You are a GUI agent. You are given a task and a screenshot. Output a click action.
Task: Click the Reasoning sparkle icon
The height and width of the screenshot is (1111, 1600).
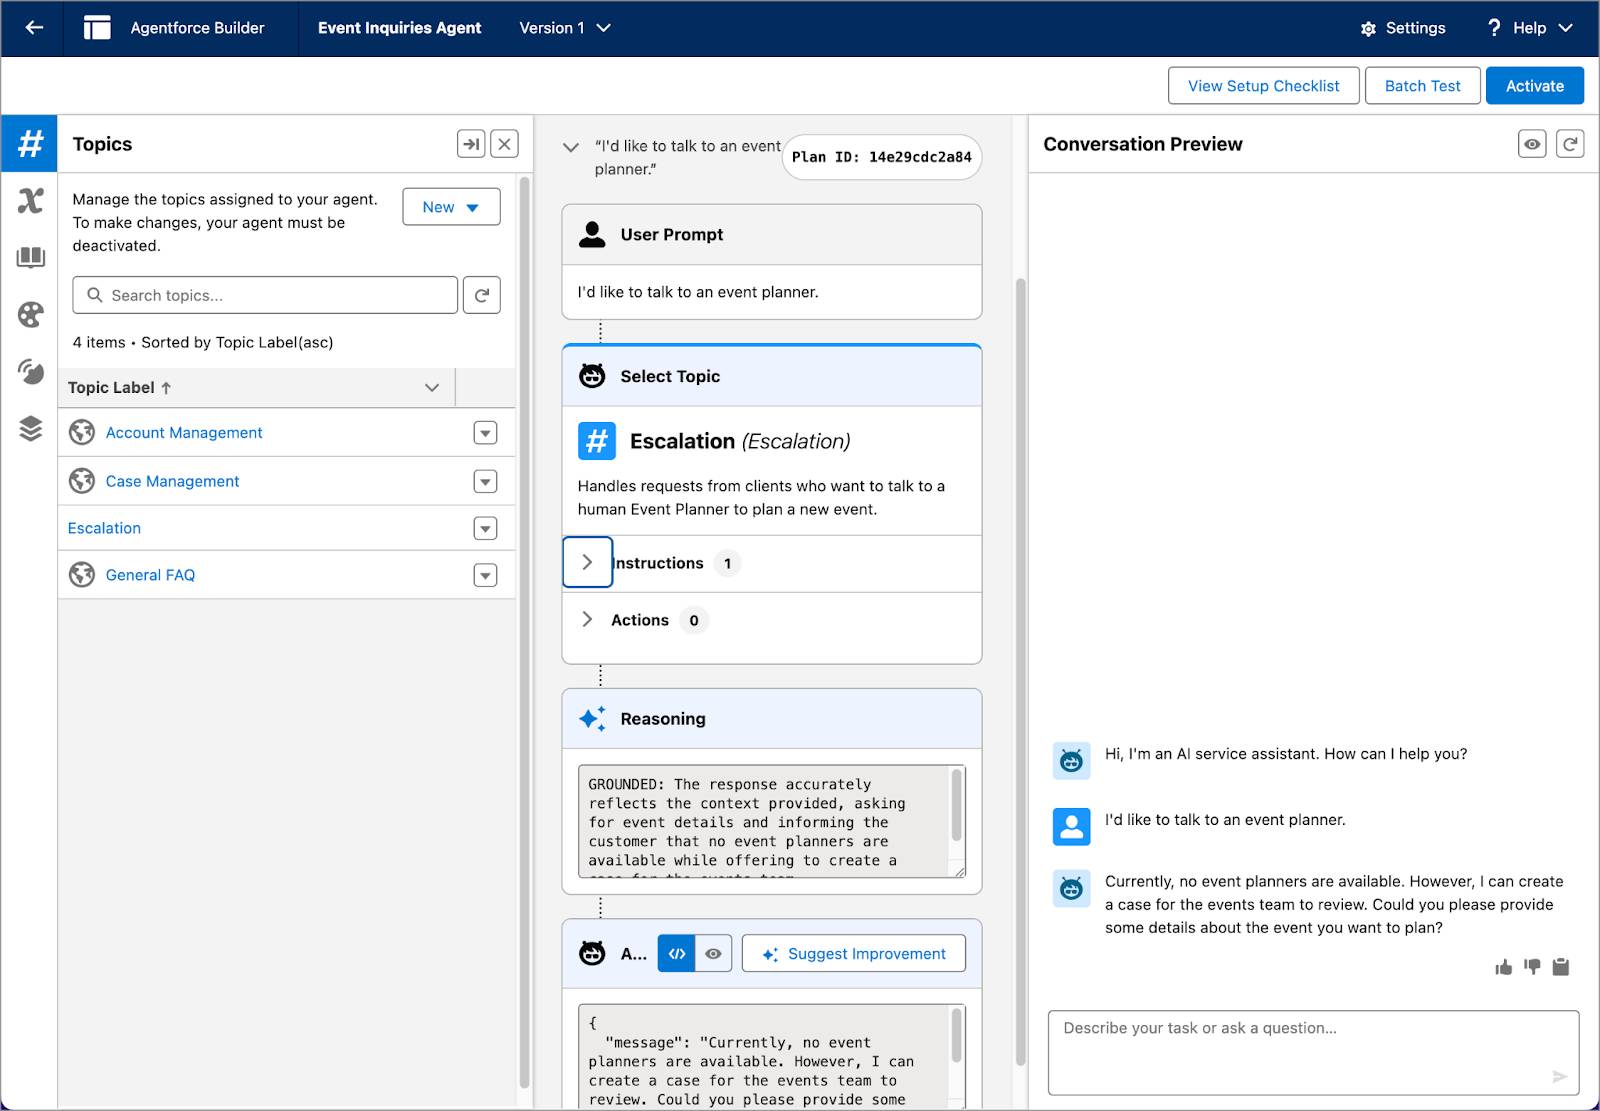[592, 719]
